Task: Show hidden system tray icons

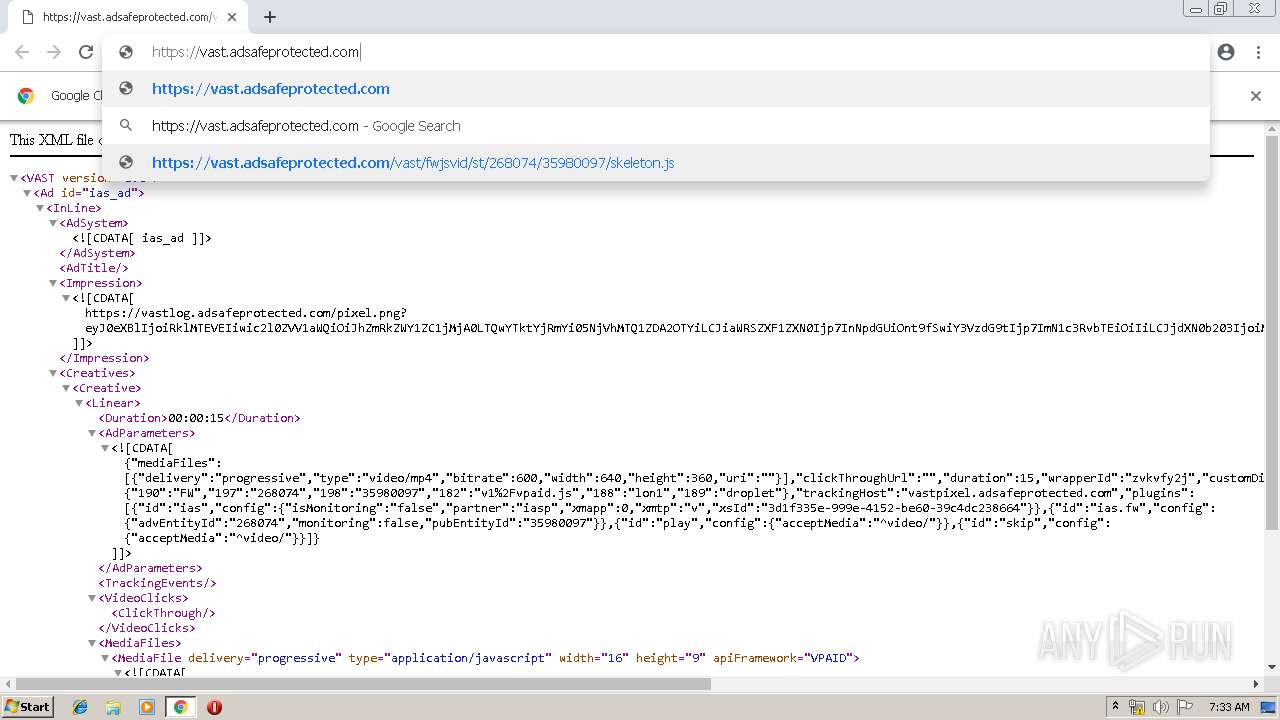Action: (1115, 707)
